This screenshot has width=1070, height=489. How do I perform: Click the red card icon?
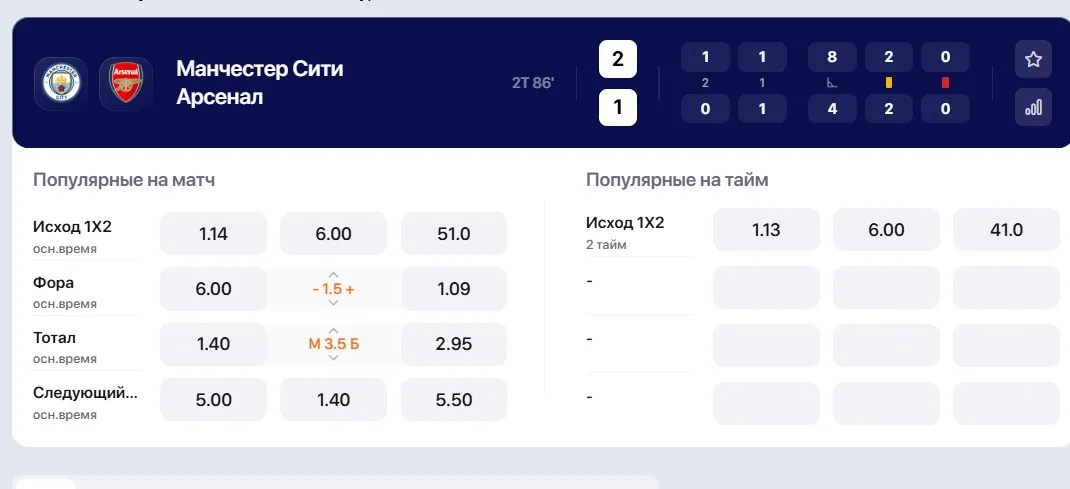click(945, 83)
